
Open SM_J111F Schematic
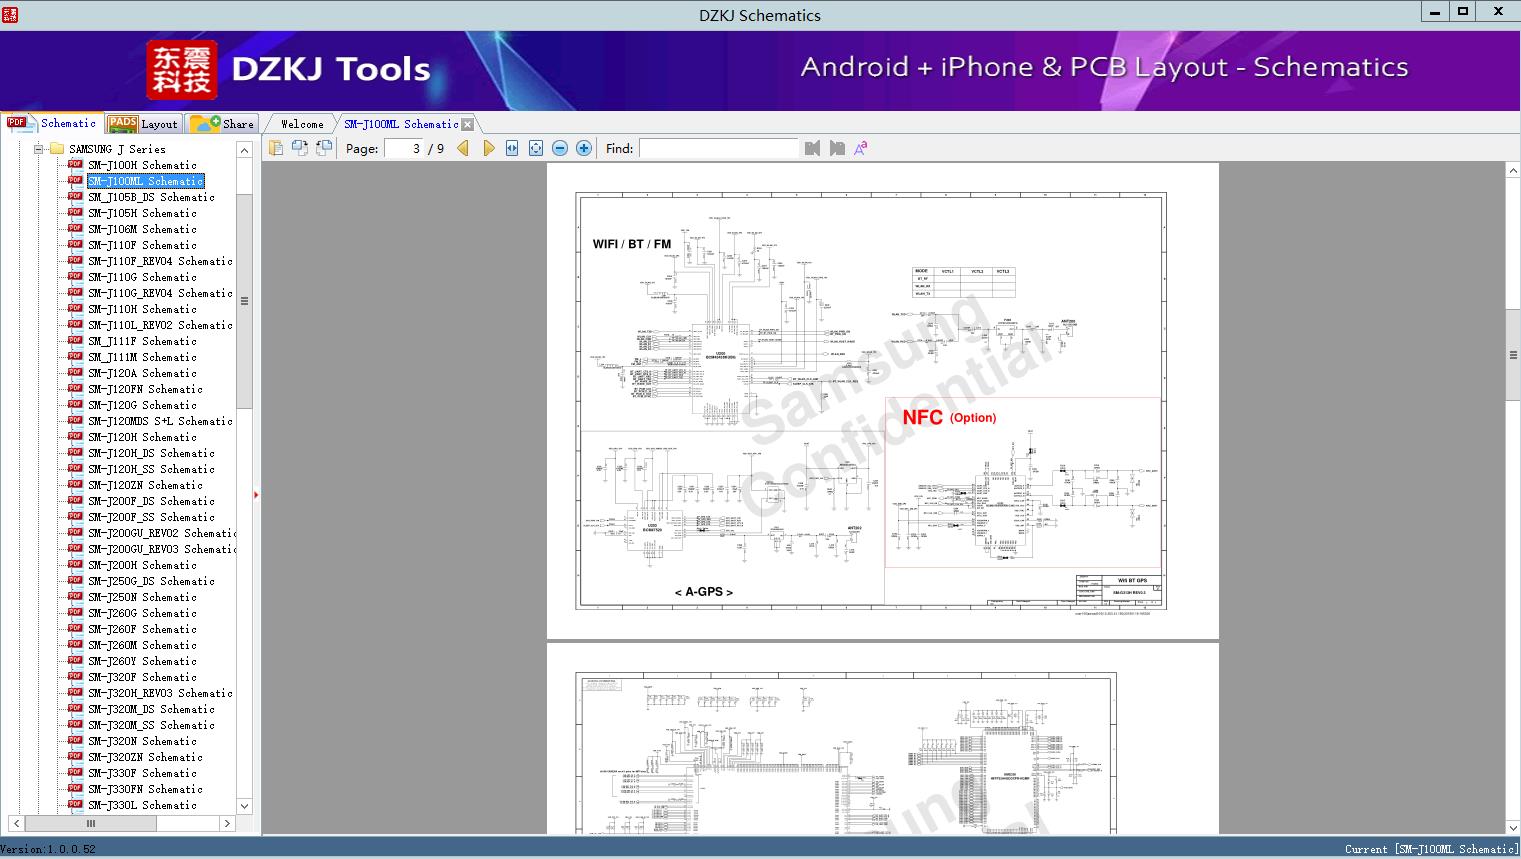pos(142,341)
